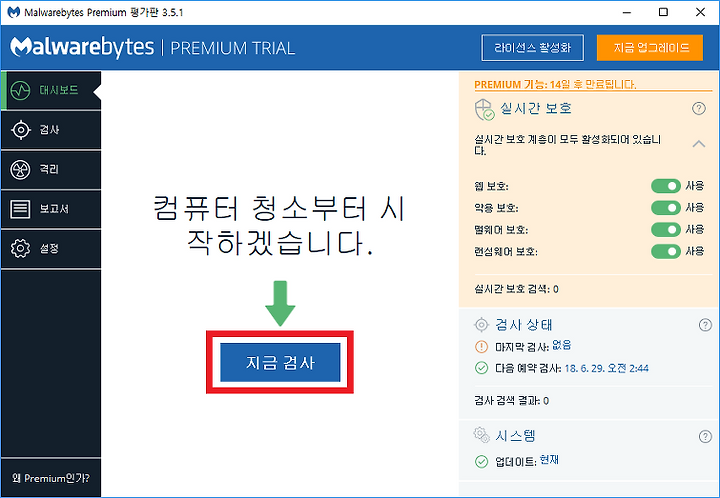Image resolution: width=720 pixels, height=498 pixels.
Task: Click the 현재 update status link
Action: (549, 459)
